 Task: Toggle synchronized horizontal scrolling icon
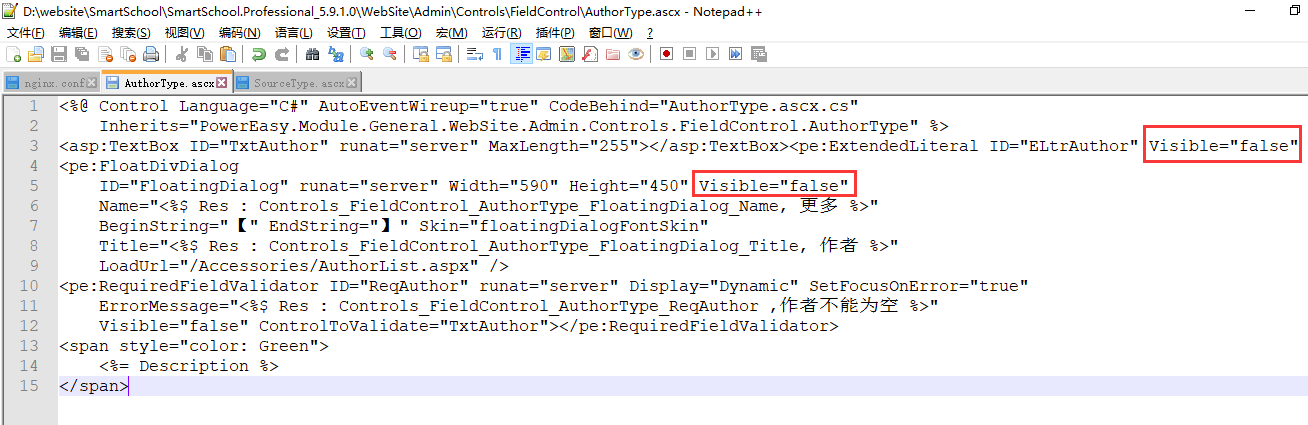click(444, 54)
